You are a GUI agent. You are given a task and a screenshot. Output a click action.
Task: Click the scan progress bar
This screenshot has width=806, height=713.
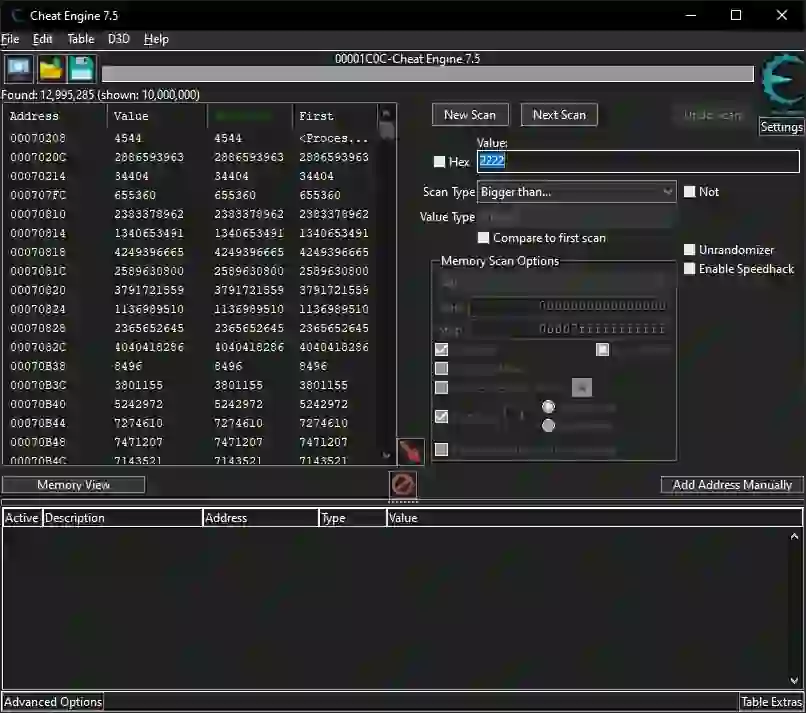pyautogui.click(x=428, y=74)
